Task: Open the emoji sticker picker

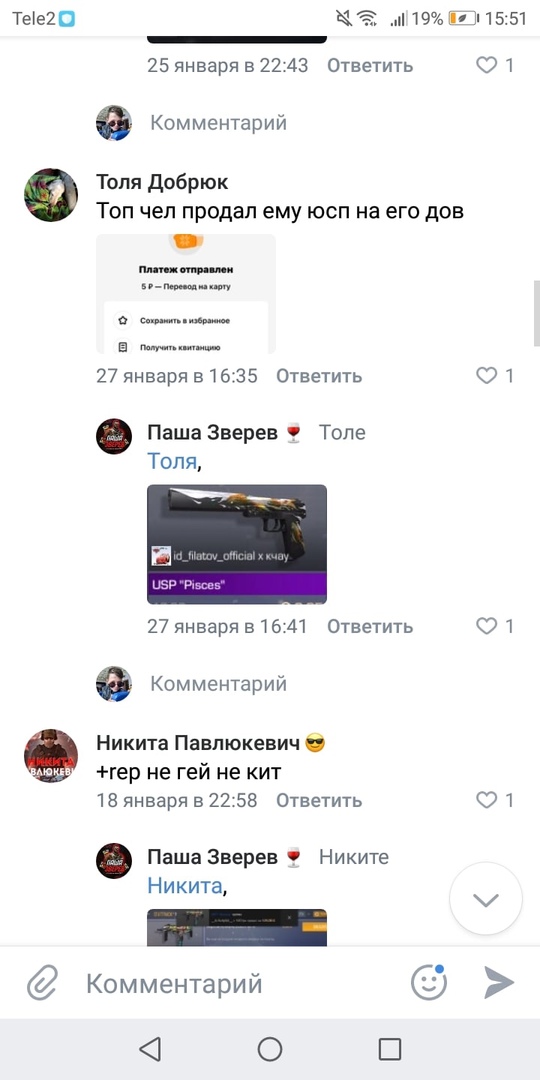Action: tap(428, 982)
